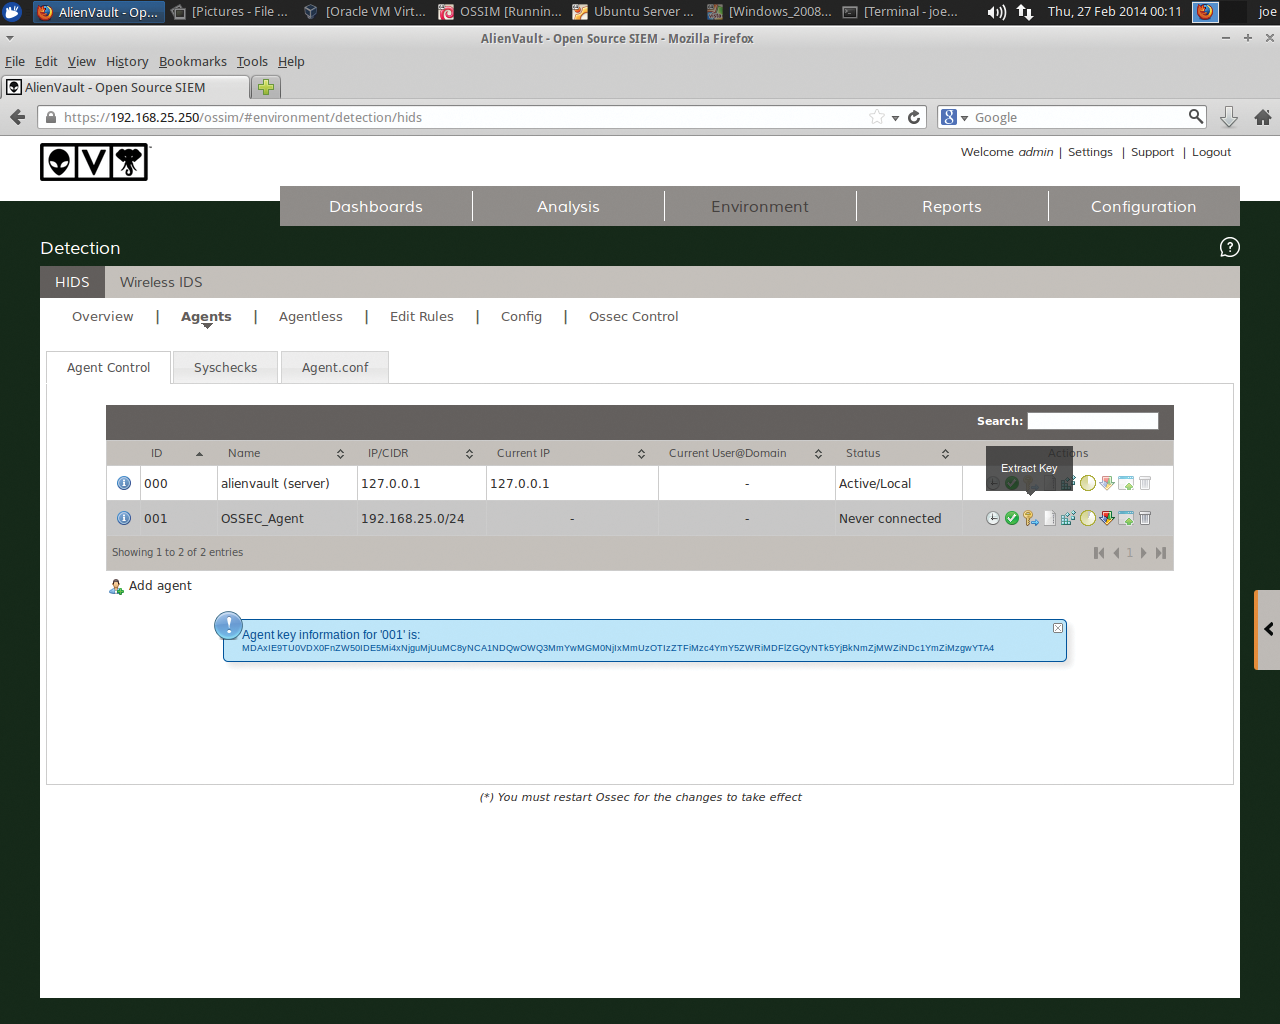Viewport: 1280px width, 1024px height.
Task: Focus the agent table Search field
Action: (1093, 421)
